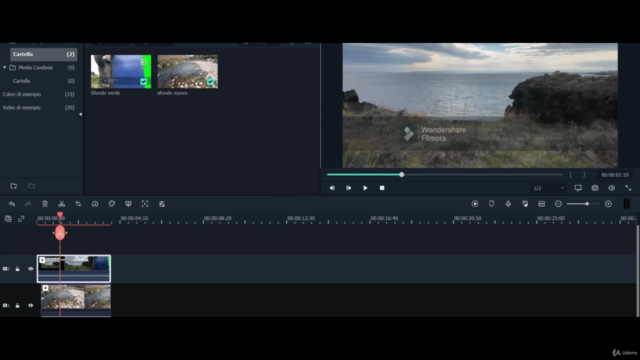Open the Speed control tool

95,204
